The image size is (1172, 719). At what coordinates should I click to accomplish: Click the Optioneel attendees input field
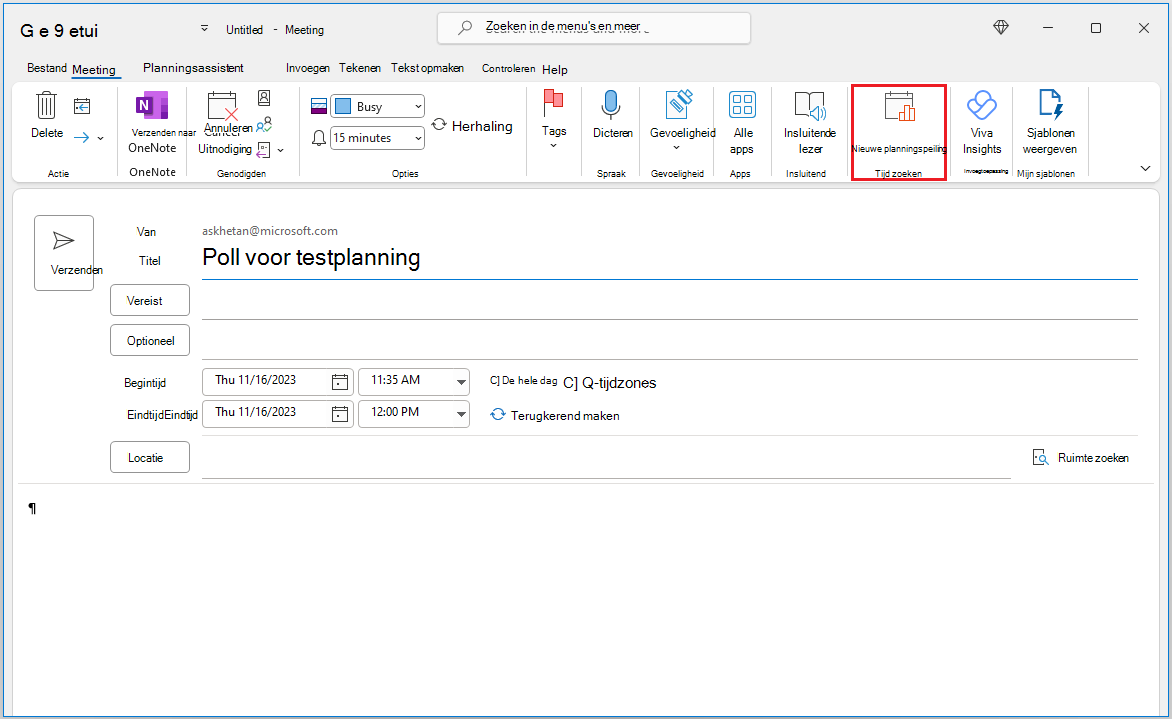pyautogui.click(x=670, y=342)
